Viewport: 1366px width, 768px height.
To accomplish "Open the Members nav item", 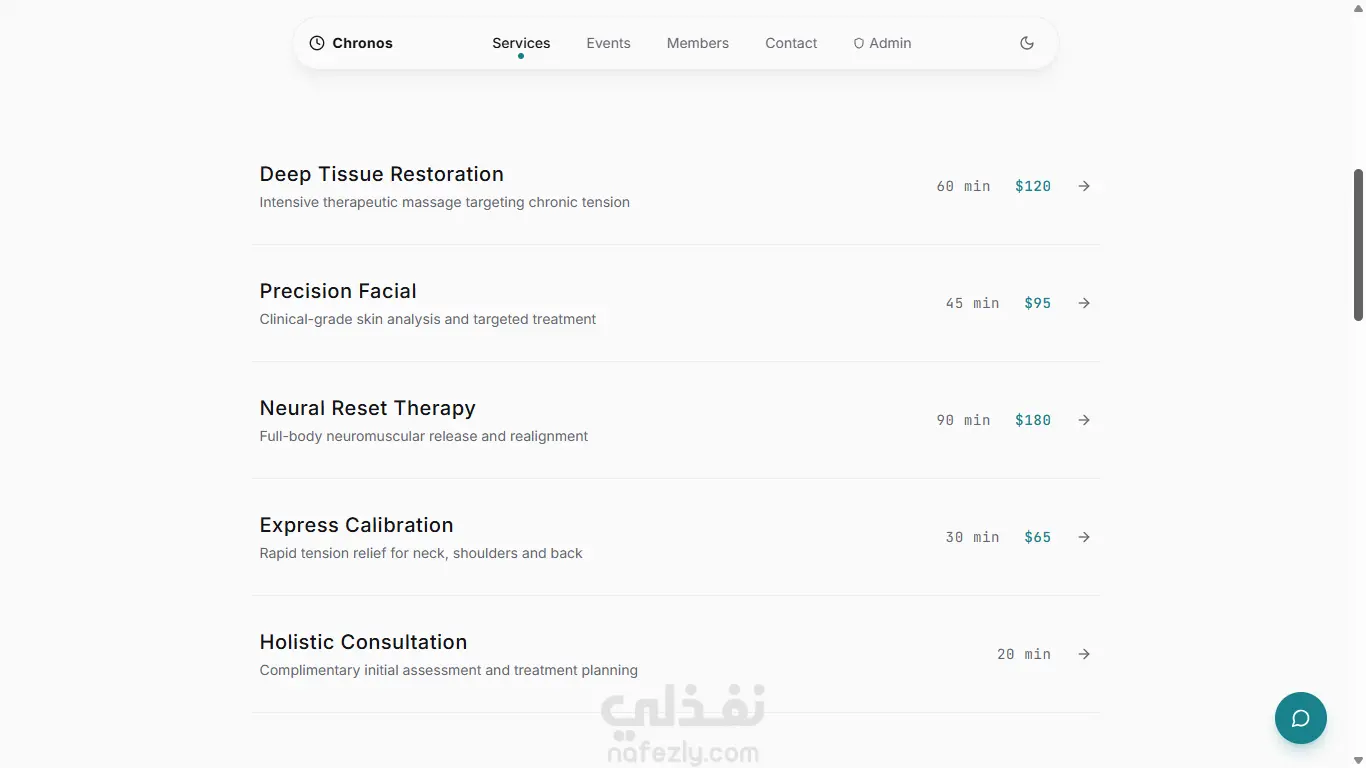I will (698, 43).
